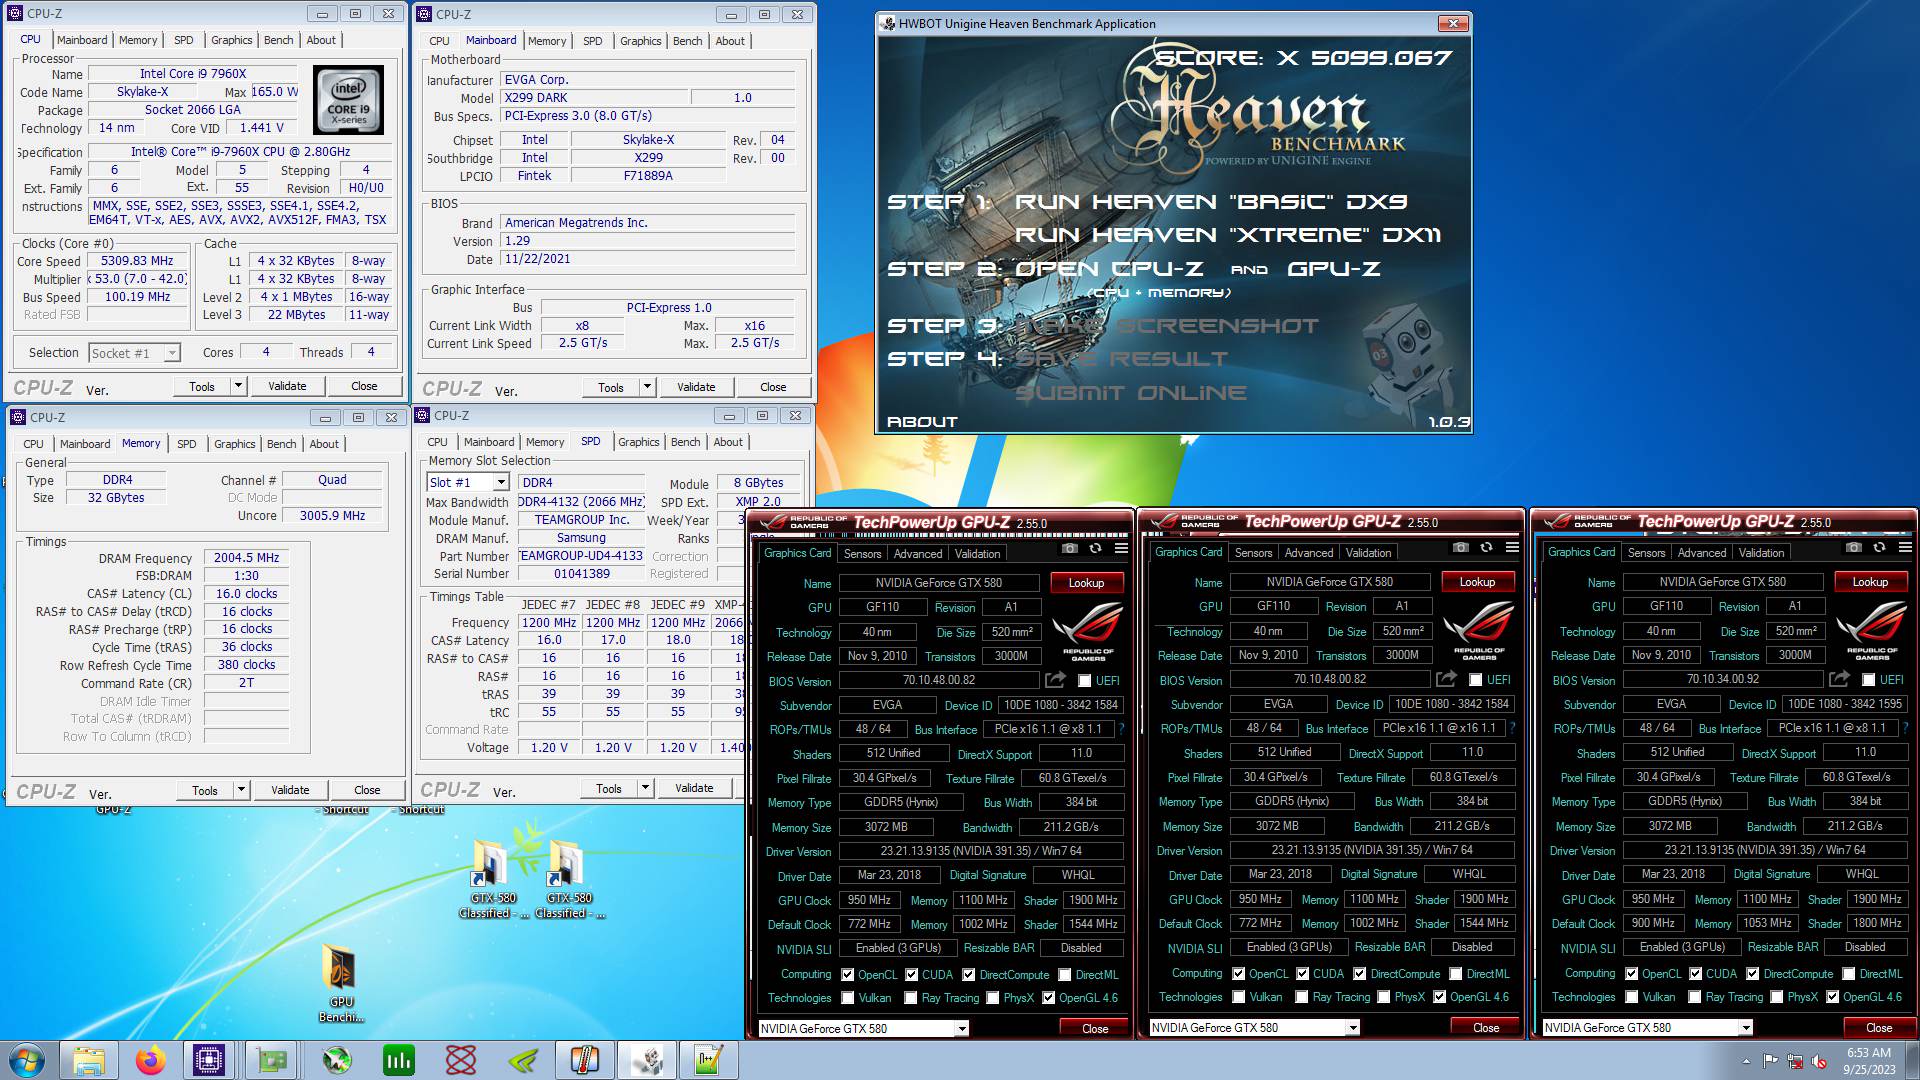Toggle DirectML checkbox in leftmost GPU-Z window
Screen dimensions: 1920x1080
[1065, 975]
